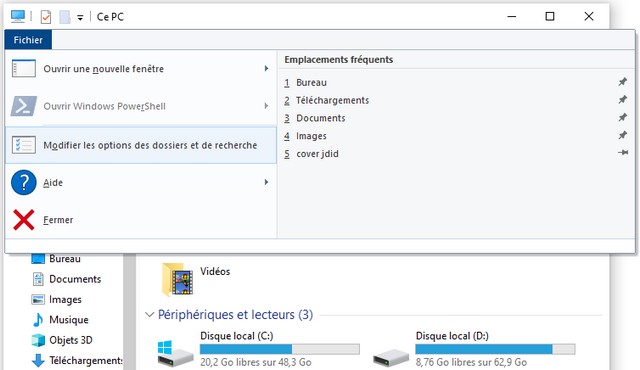Expand the Windows PowerShell submenu arrow
The image size is (640, 370).
pos(266,106)
